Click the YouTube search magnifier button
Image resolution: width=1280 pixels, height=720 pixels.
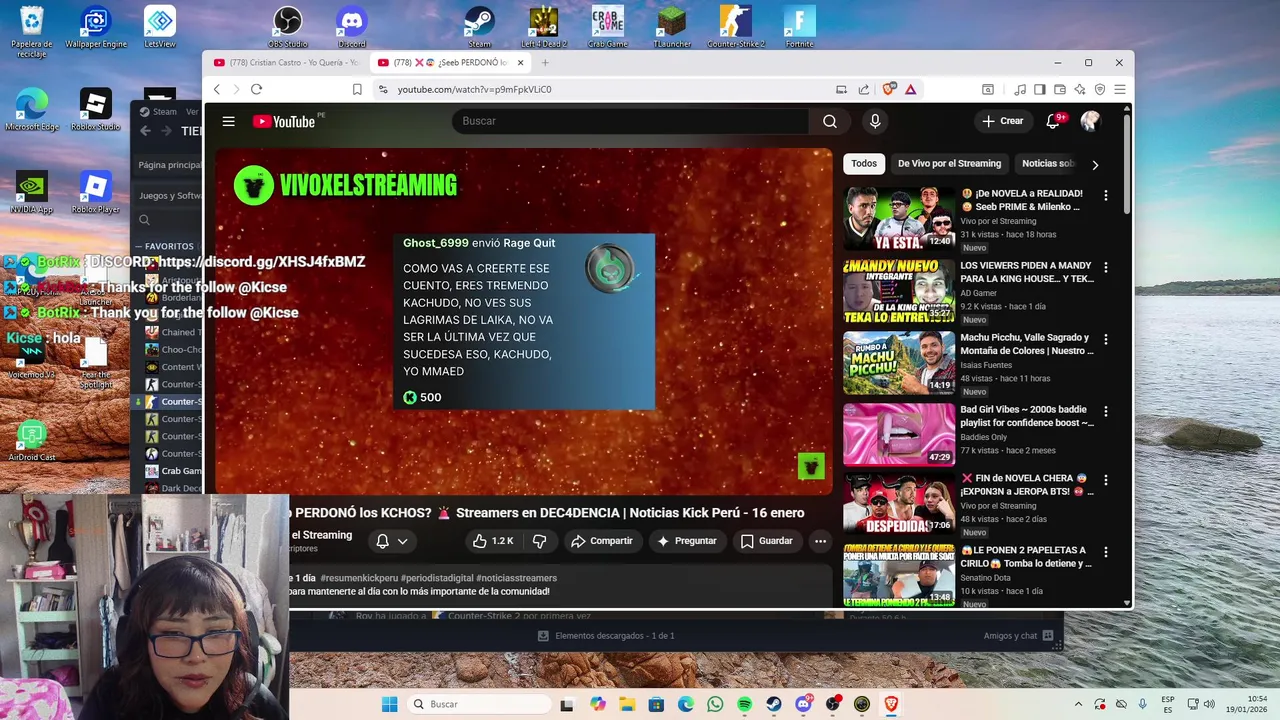point(829,121)
